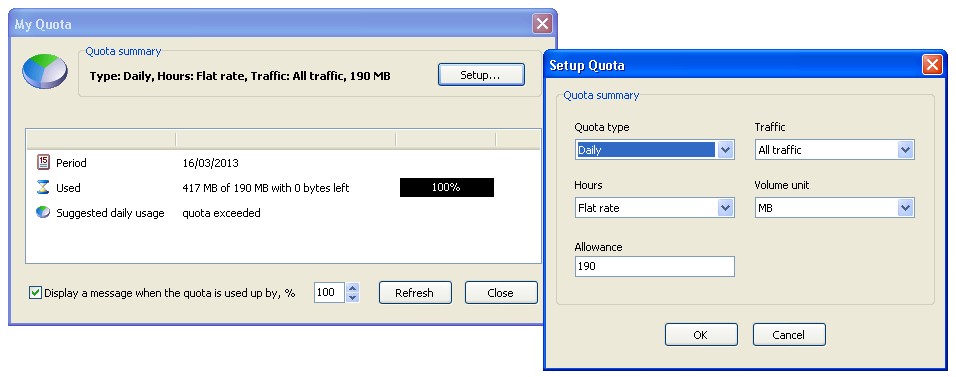Cancel the Setup Quota dialog
Viewport: 956px width, 377px height.
coord(789,334)
